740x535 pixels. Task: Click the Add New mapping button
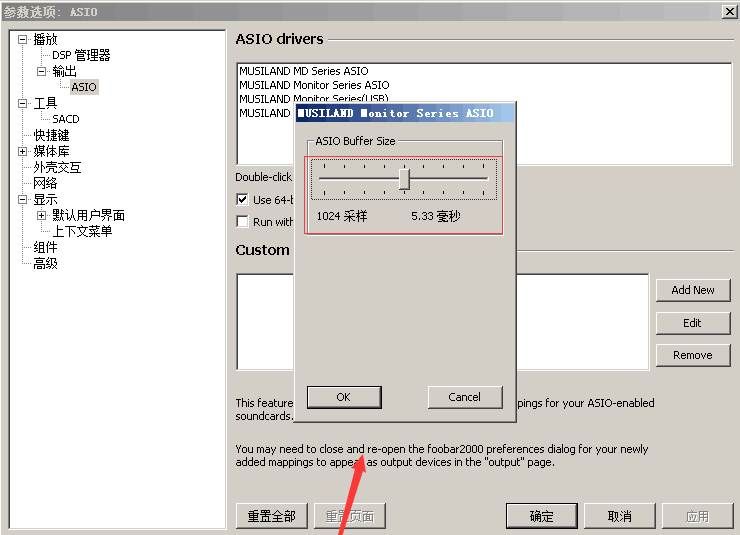click(692, 290)
